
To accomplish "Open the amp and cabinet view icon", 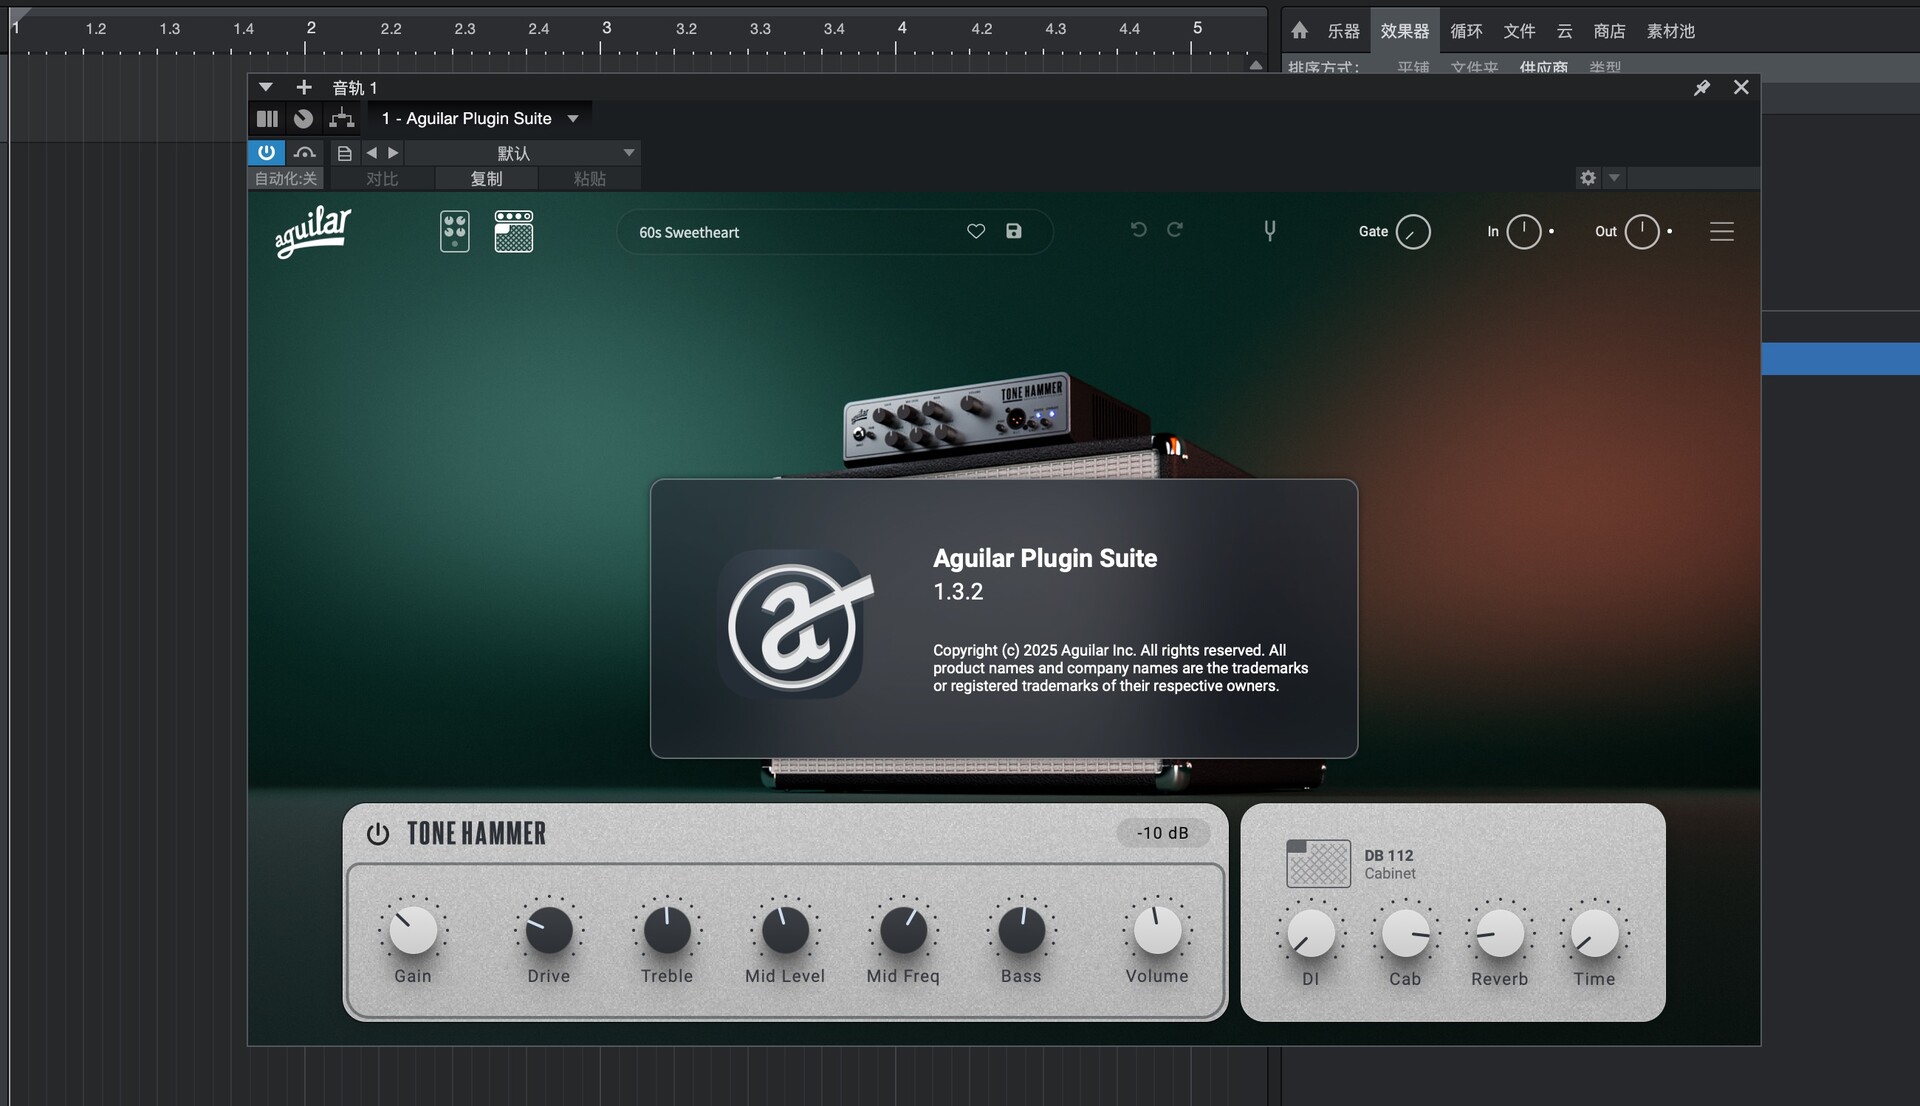I will 514,232.
